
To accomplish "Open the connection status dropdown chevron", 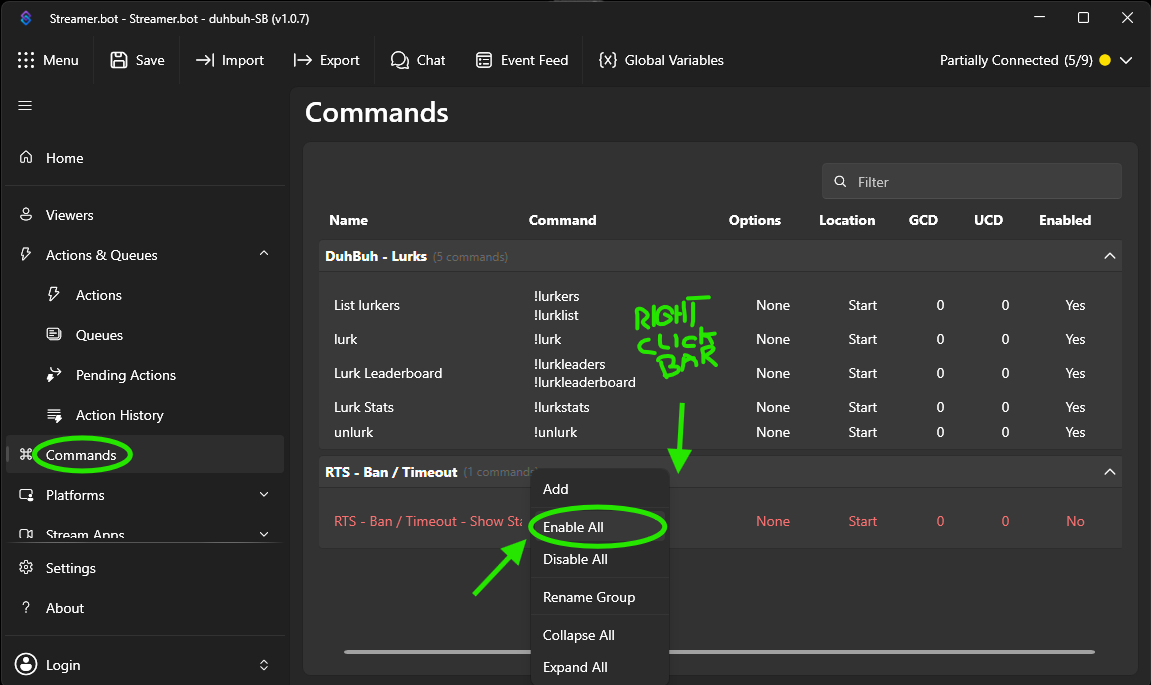I will coord(1126,60).
